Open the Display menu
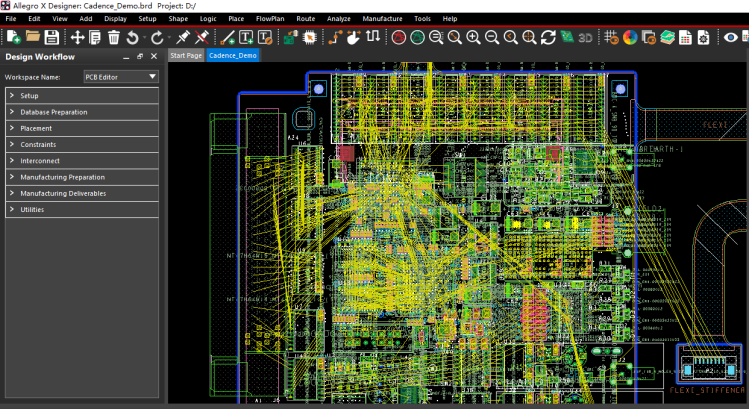 [x=115, y=19]
